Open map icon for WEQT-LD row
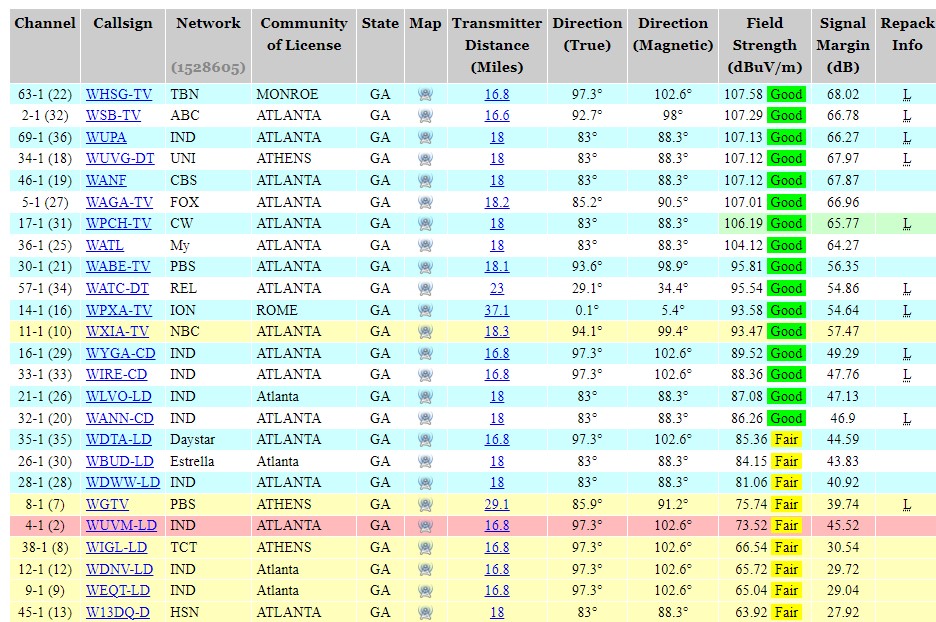 [425, 591]
